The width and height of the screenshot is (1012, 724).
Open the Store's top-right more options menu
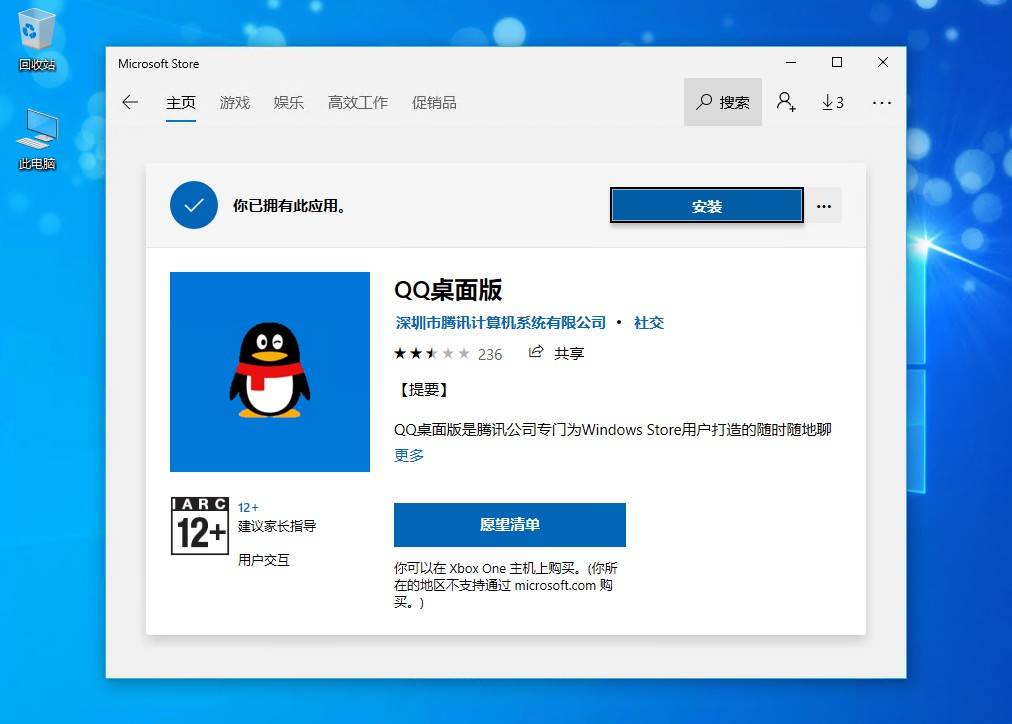[x=882, y=103]
